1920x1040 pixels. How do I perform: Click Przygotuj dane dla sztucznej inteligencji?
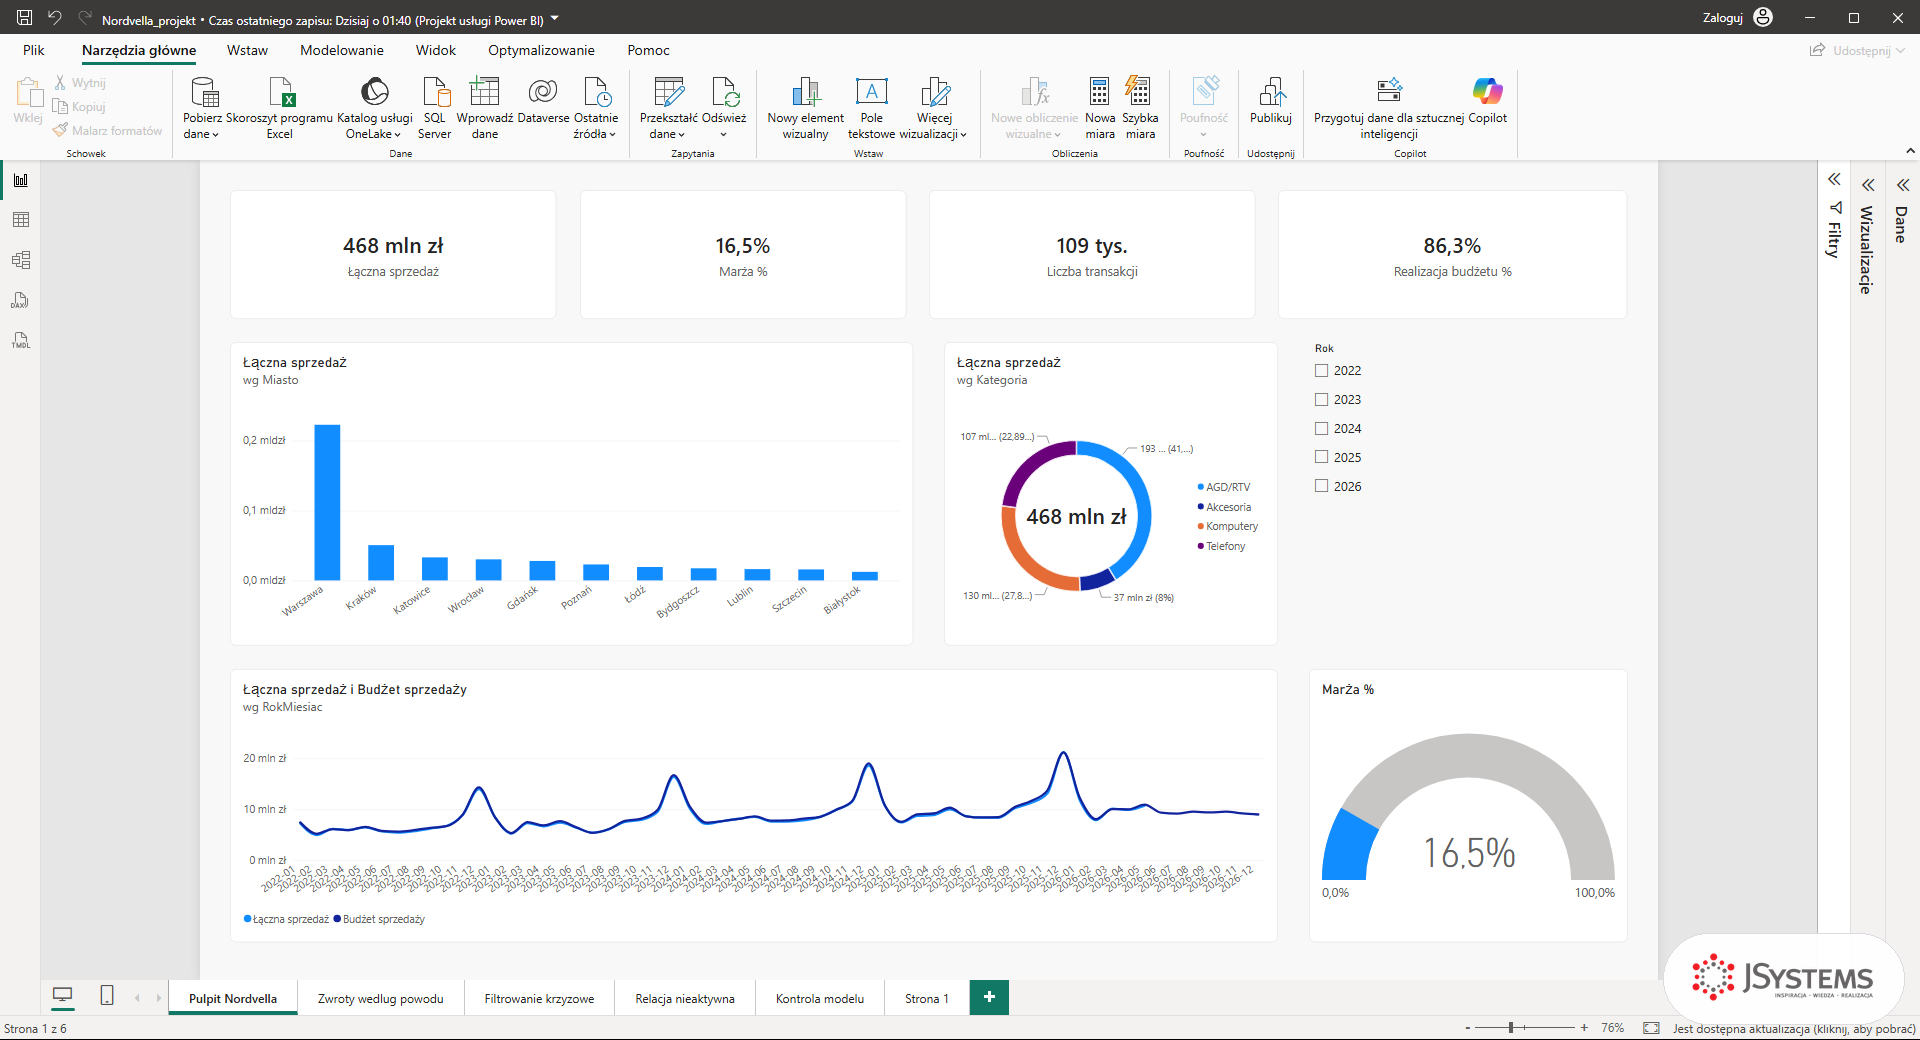click(x=1389, y=108)
